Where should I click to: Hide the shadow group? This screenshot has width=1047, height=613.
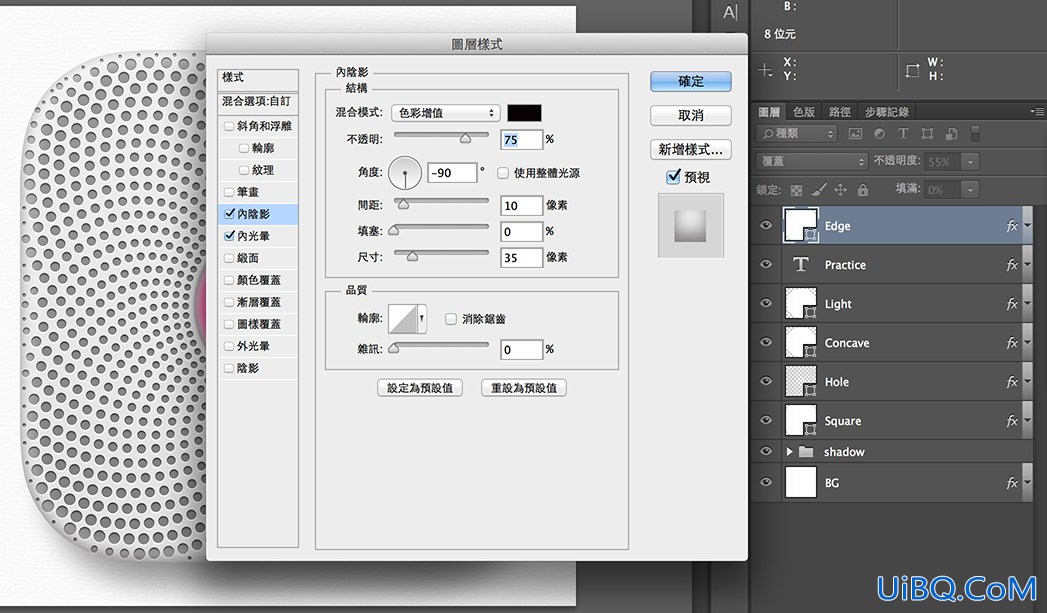(x=766, y=451)
